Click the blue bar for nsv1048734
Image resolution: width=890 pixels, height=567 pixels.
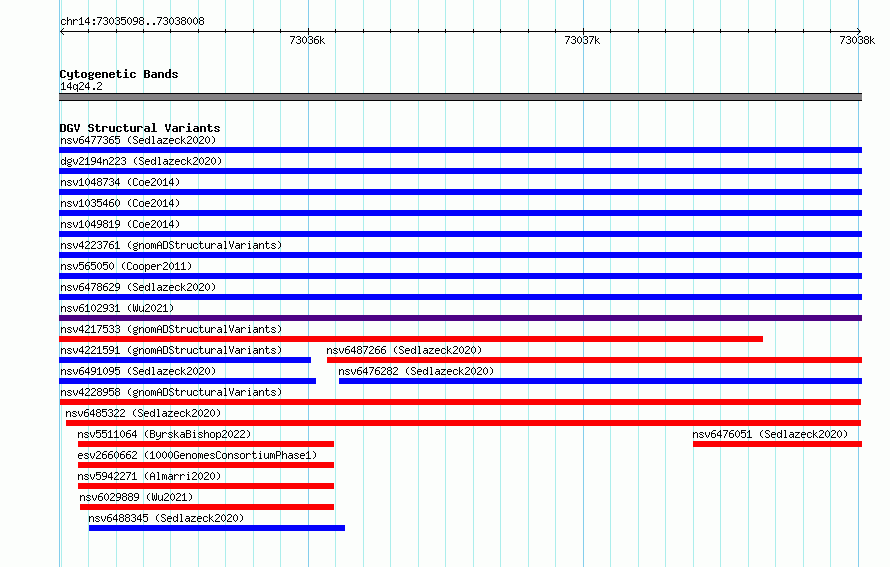coord(460,192)
